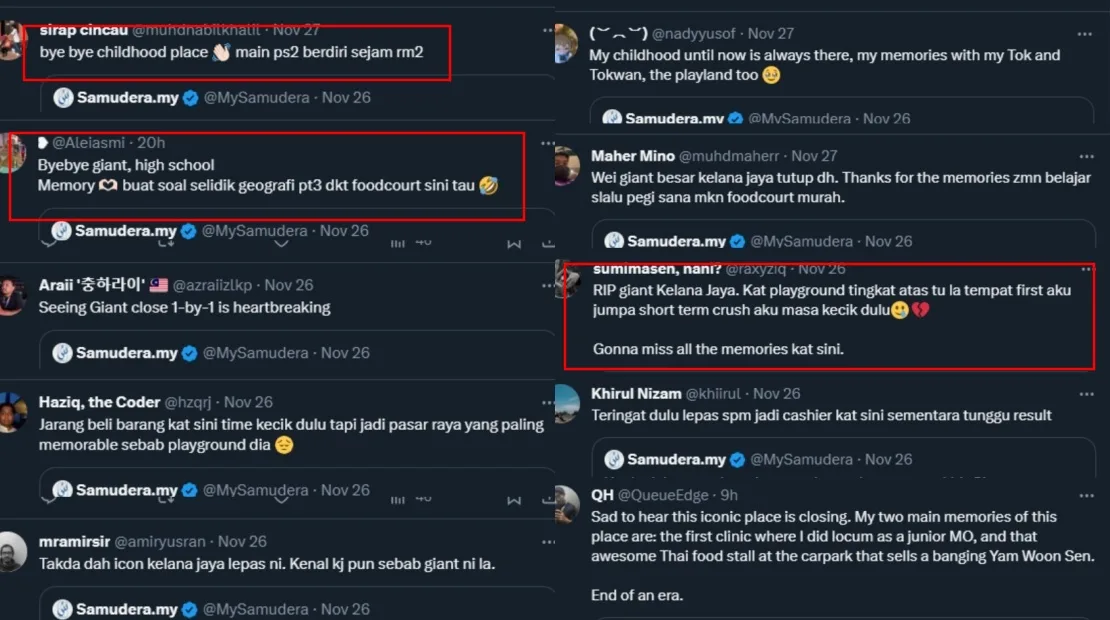Open Haziq, the Coder's profile name

click(99, 402)
